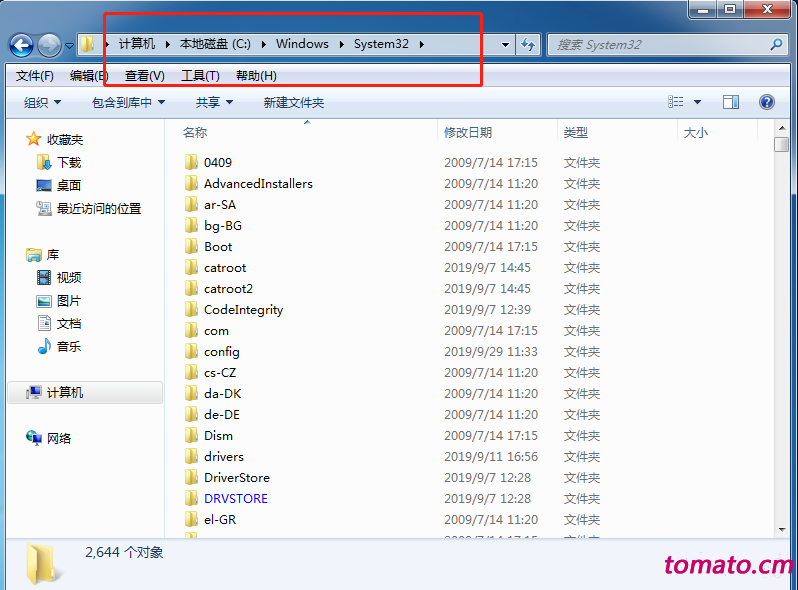Select System32 in the address breadcrumb

click(x=381, y=44)
